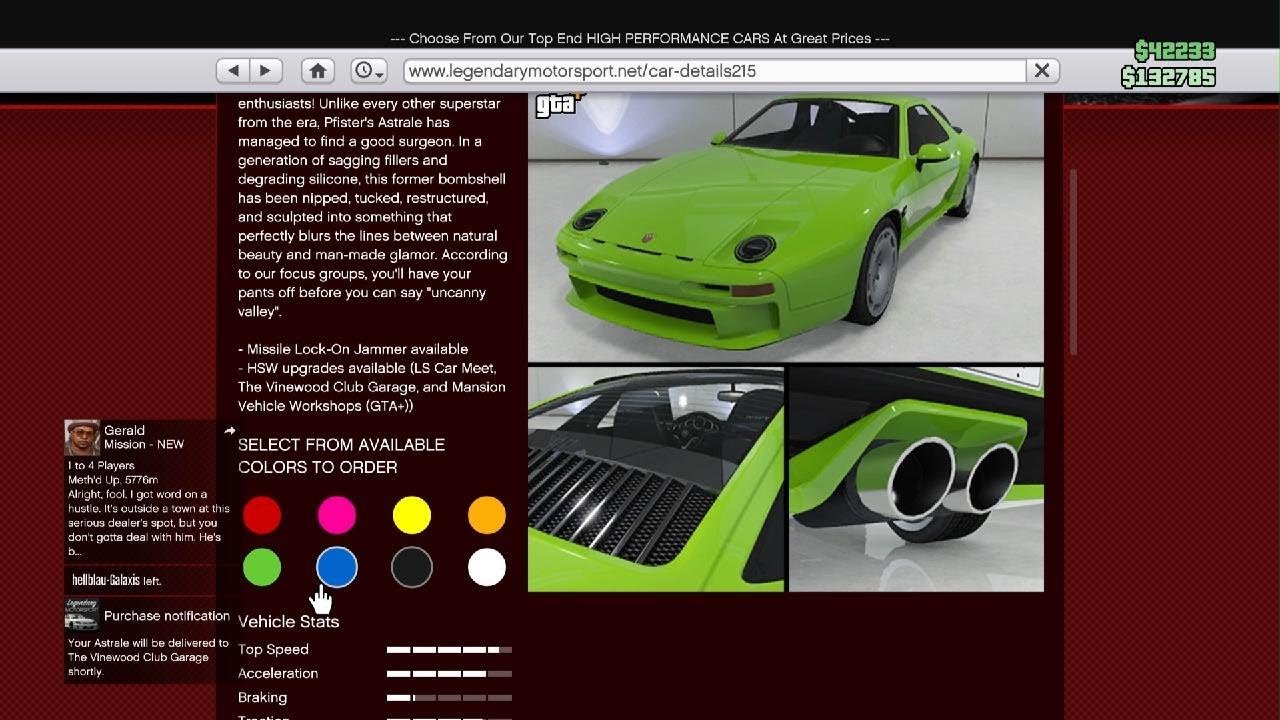View the engine grille car thumbnail

(656, 479)
